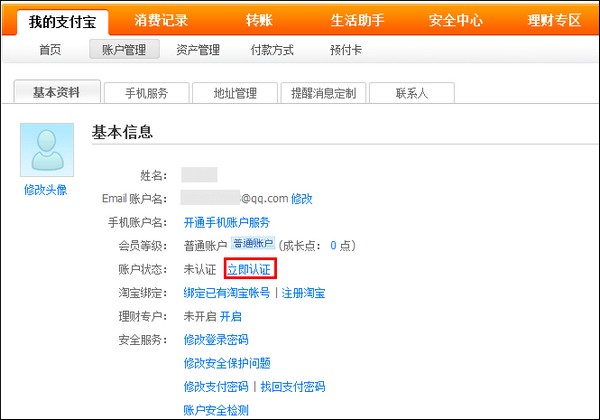The width and height of the screenshot is (600, 420).
Task: Open the 我的支付宝 main tab
Action: tap(62, 21)
